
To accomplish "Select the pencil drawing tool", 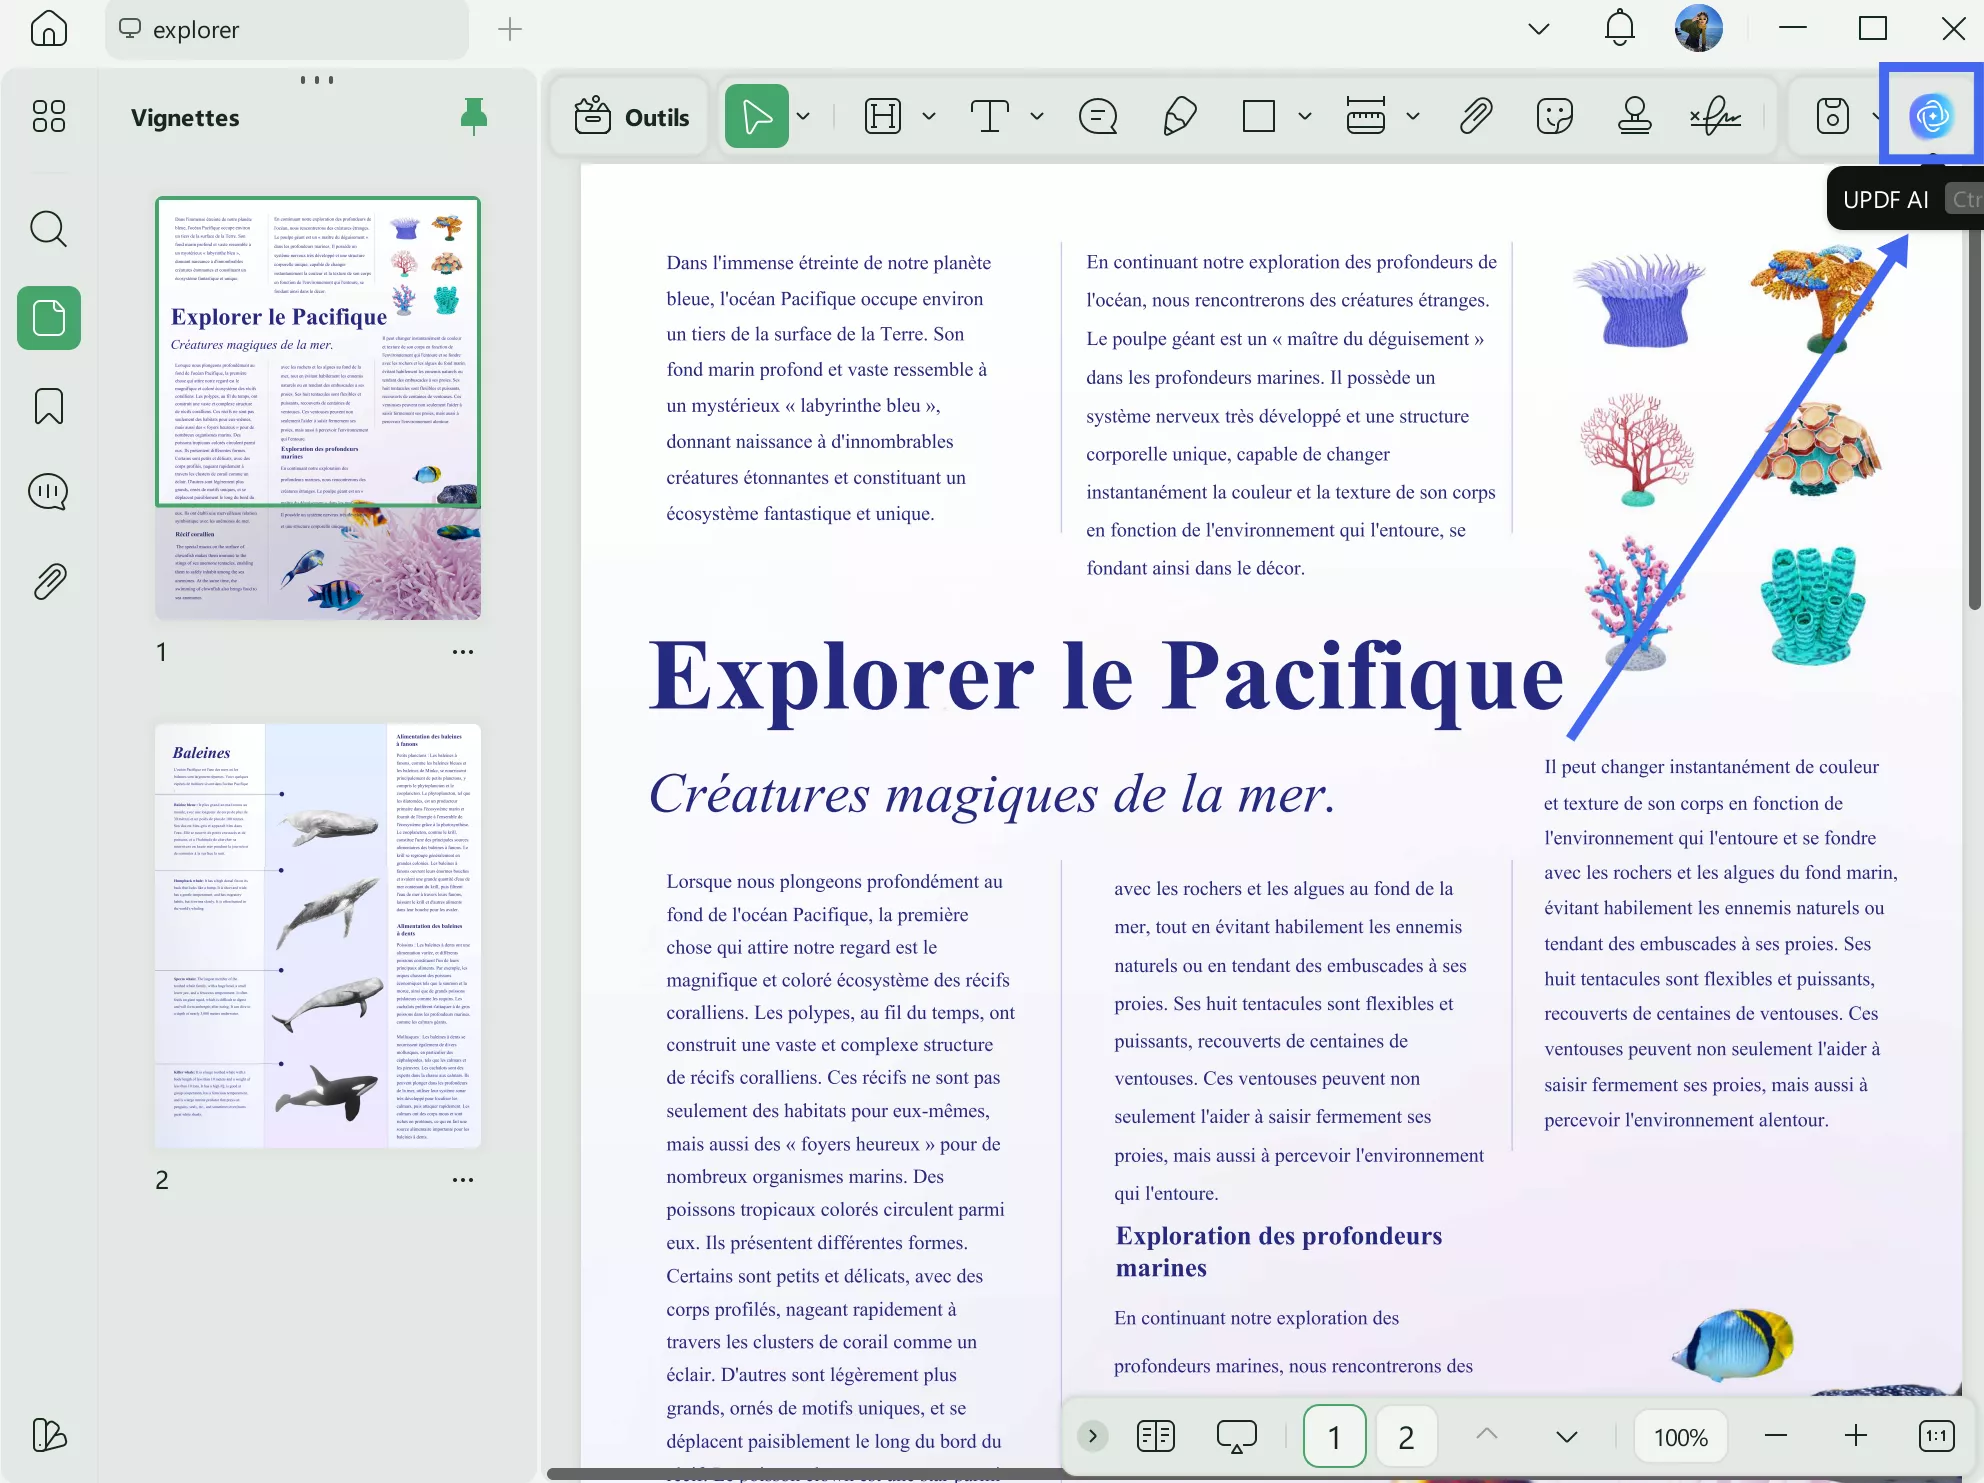I will tap(1179, 116).
